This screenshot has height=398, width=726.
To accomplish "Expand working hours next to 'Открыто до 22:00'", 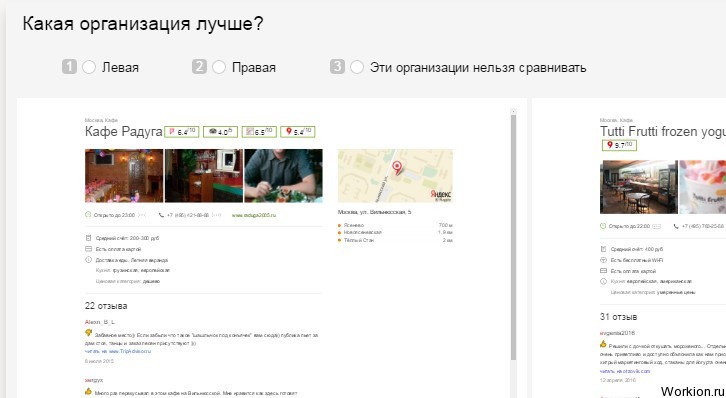I will point(657,226).
